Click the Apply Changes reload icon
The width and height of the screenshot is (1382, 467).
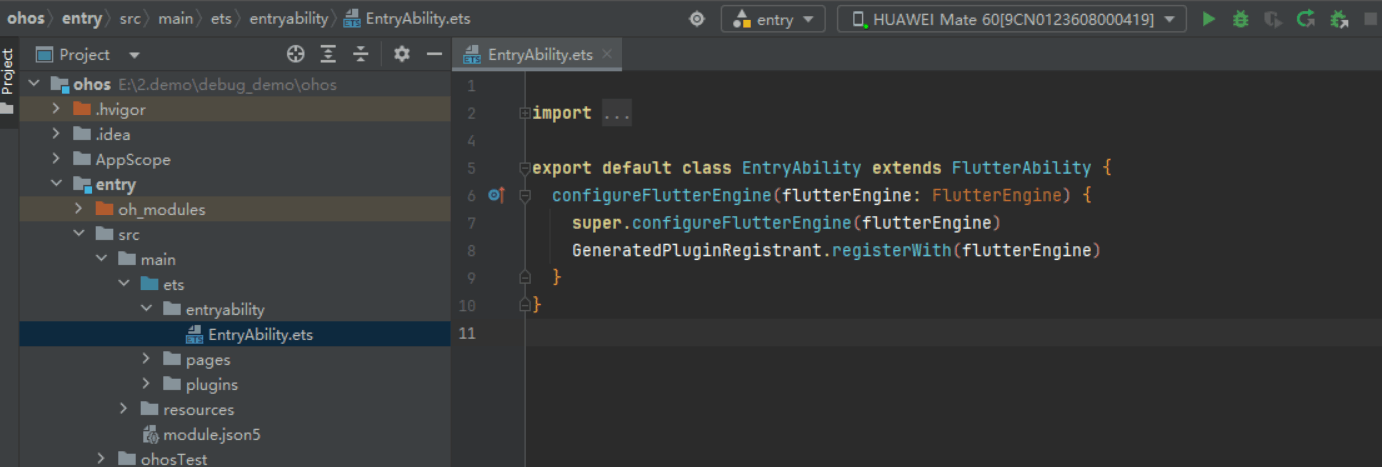[1305, 19]
